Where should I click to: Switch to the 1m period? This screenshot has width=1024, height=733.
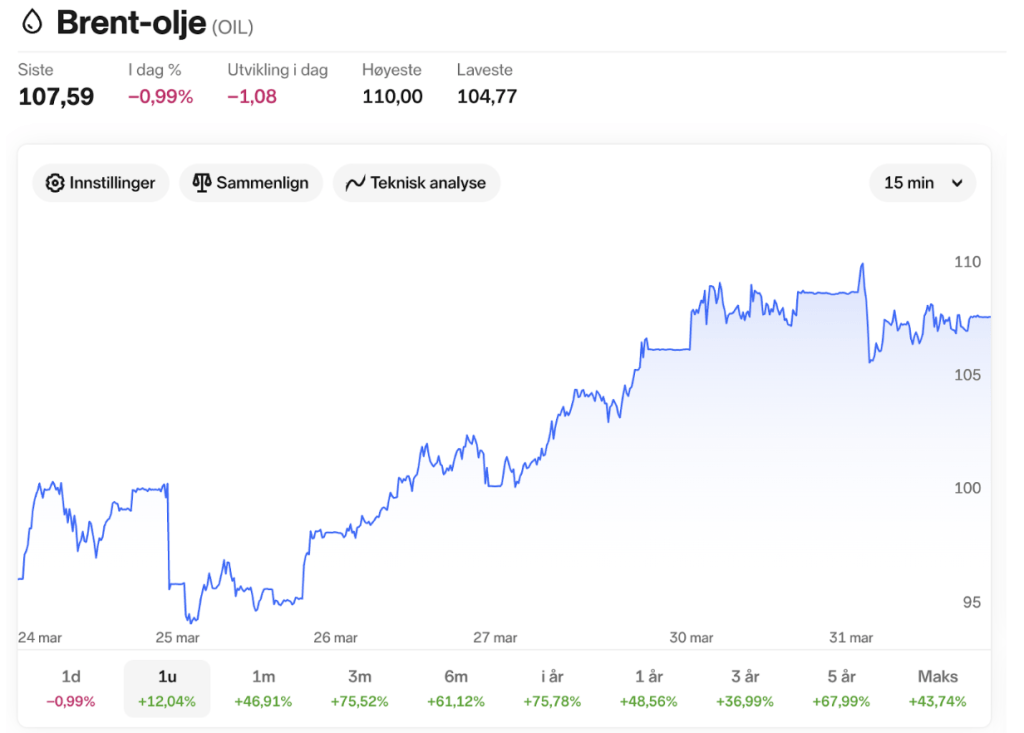pos(263,688)
